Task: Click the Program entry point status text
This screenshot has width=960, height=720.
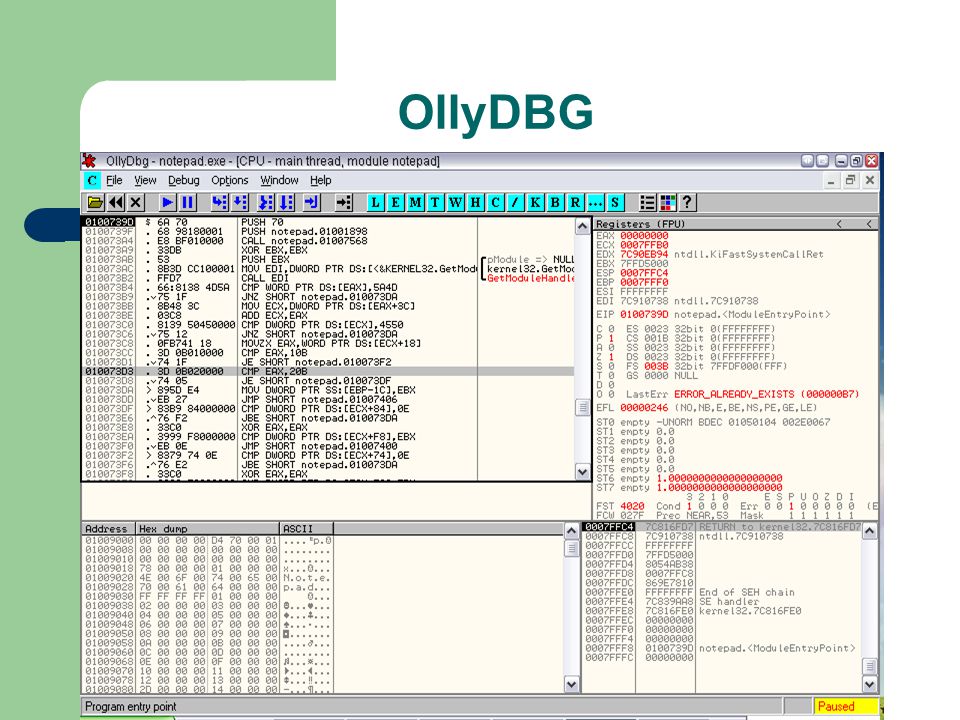Action: [x=130, y=707]
